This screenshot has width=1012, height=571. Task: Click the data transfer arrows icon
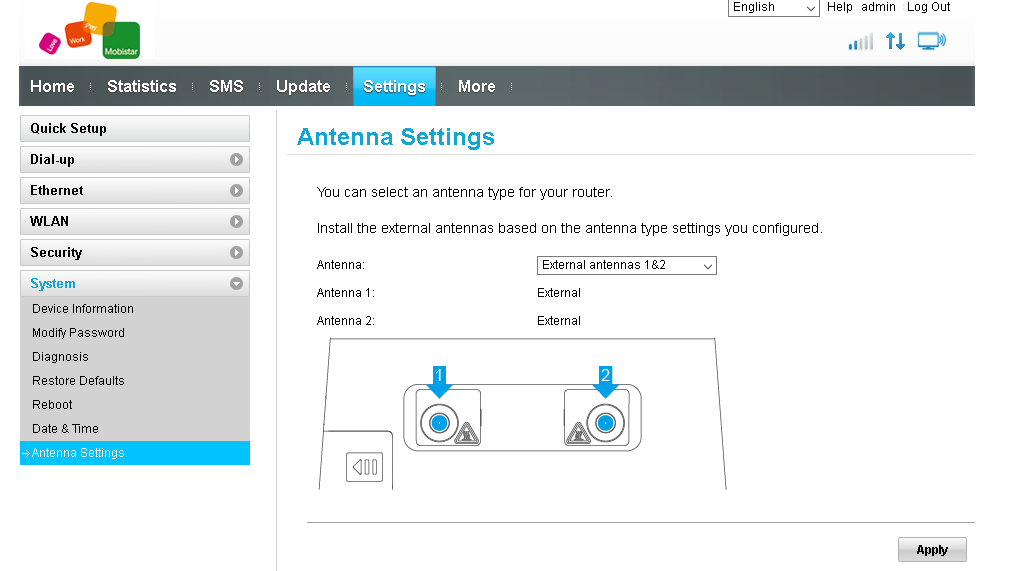point(895,42)
